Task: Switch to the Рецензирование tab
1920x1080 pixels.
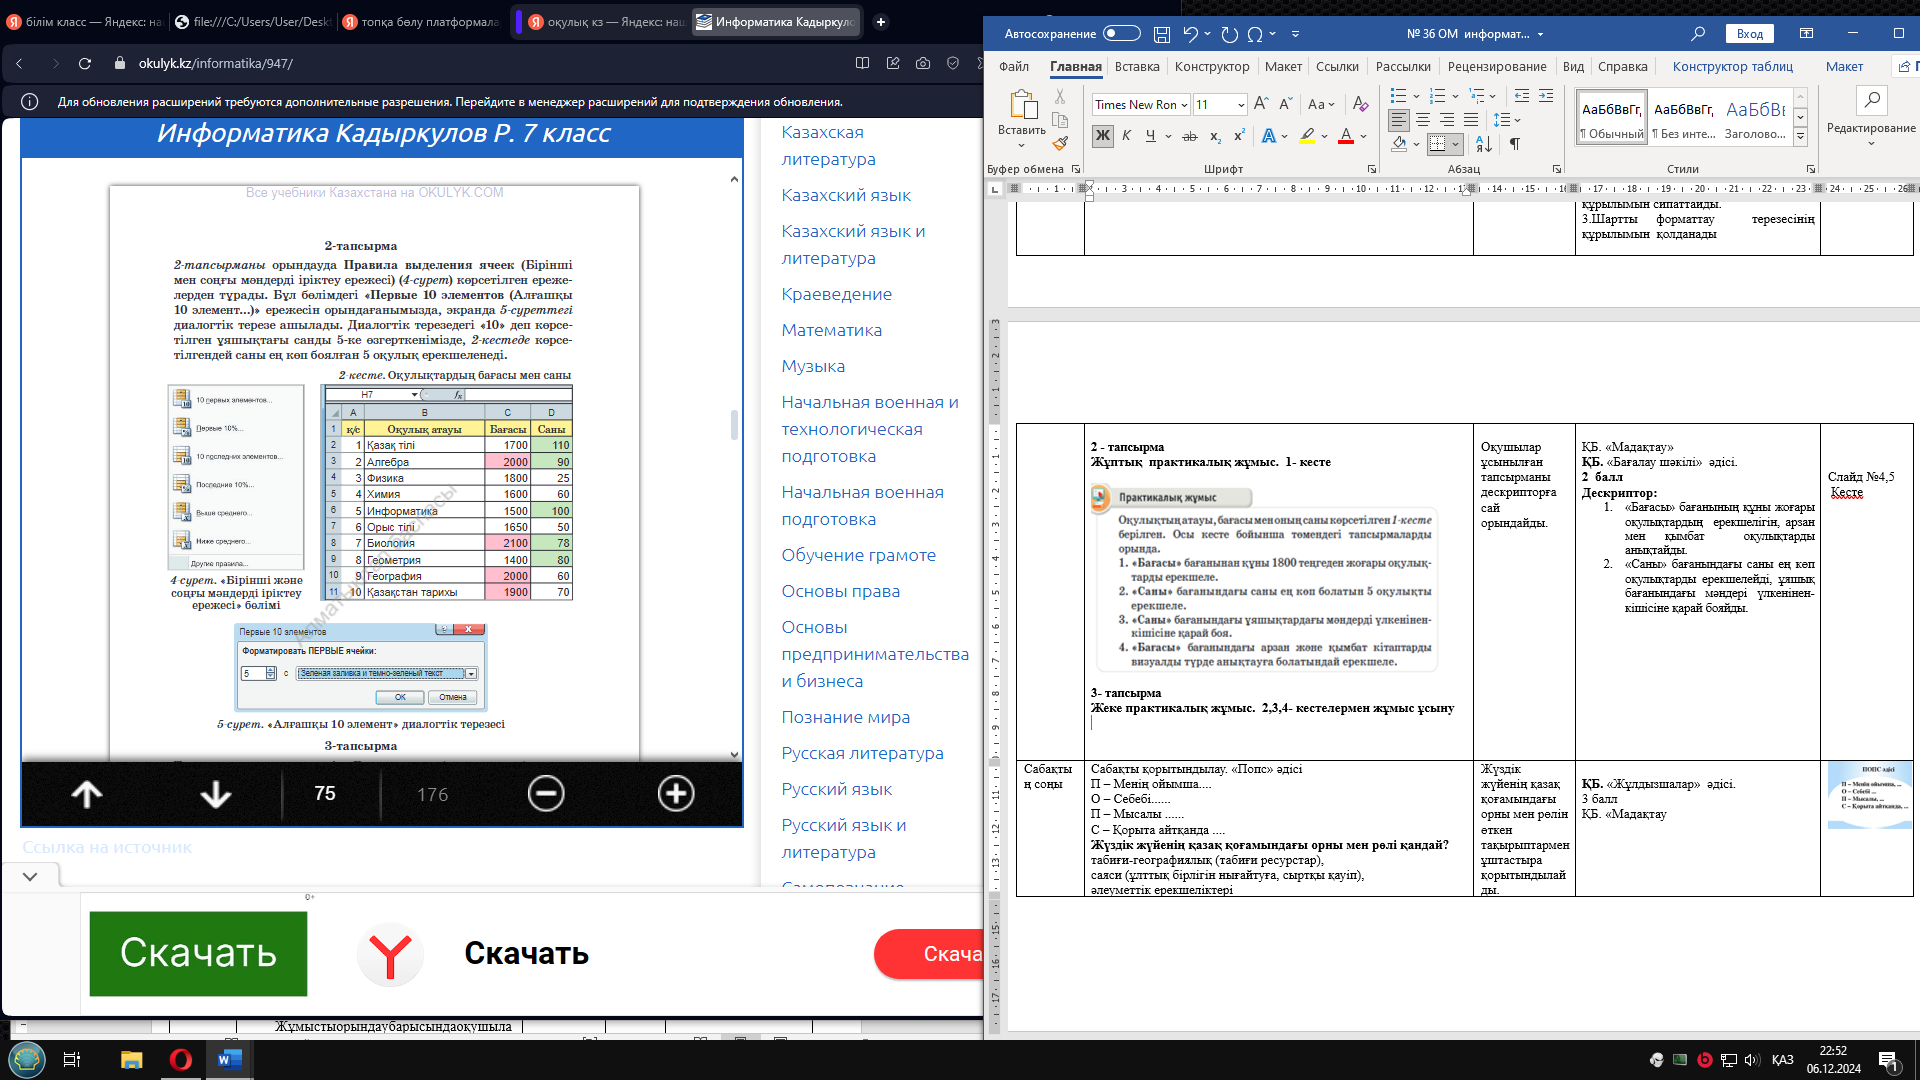Action: coord(1496,67)
